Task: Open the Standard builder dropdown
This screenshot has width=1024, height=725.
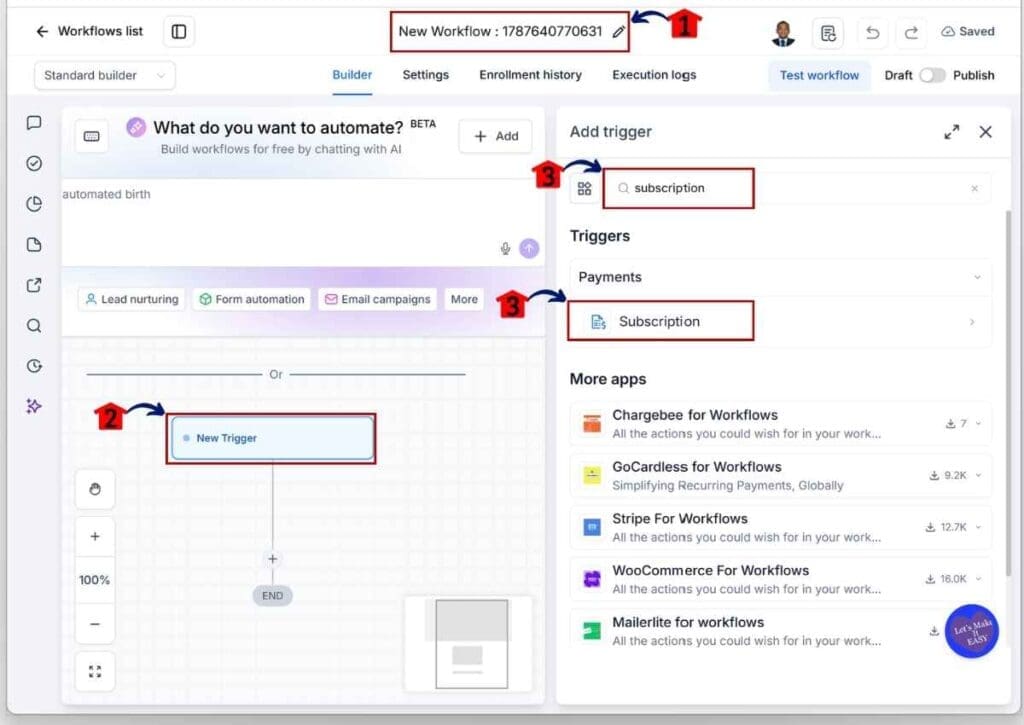Action: 104,75
